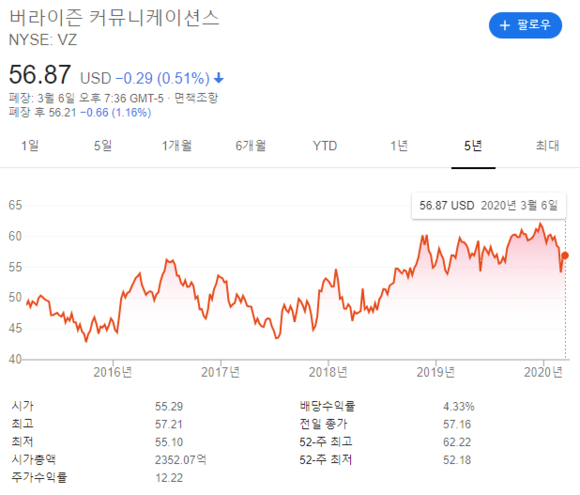Screen dimensions: 580x495
Task: Click the −0.29 (0.51%) change value
Action: (x=163, y=78)
